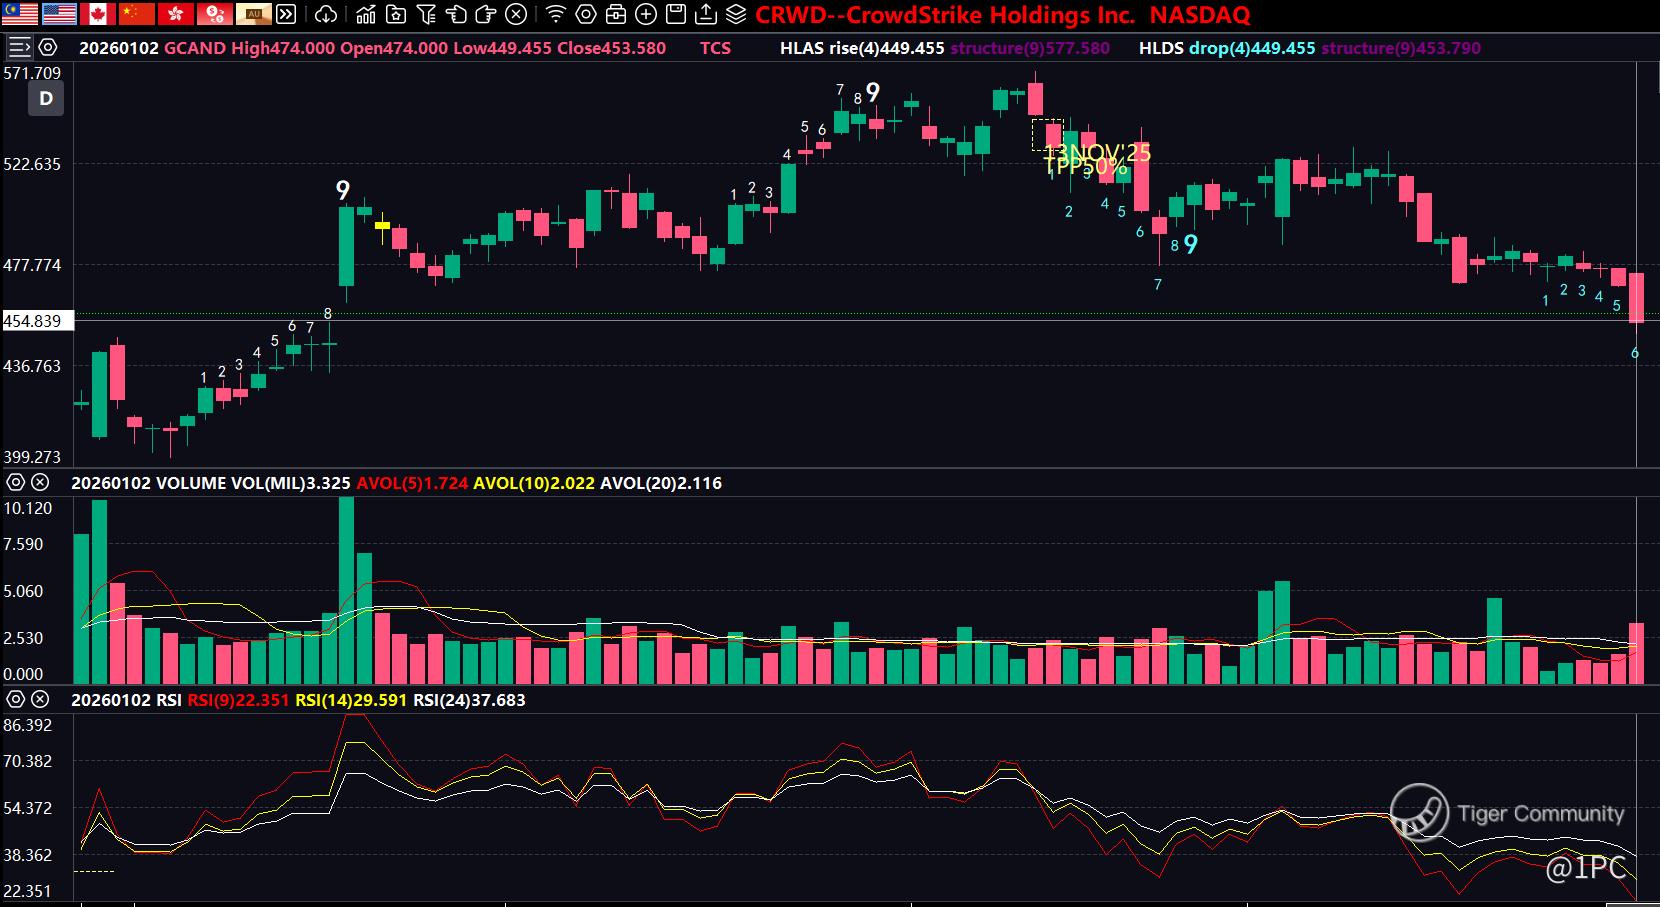Click the cloud download icon
This screenshot has height=907, width=1660.
(x=326, y=14)
